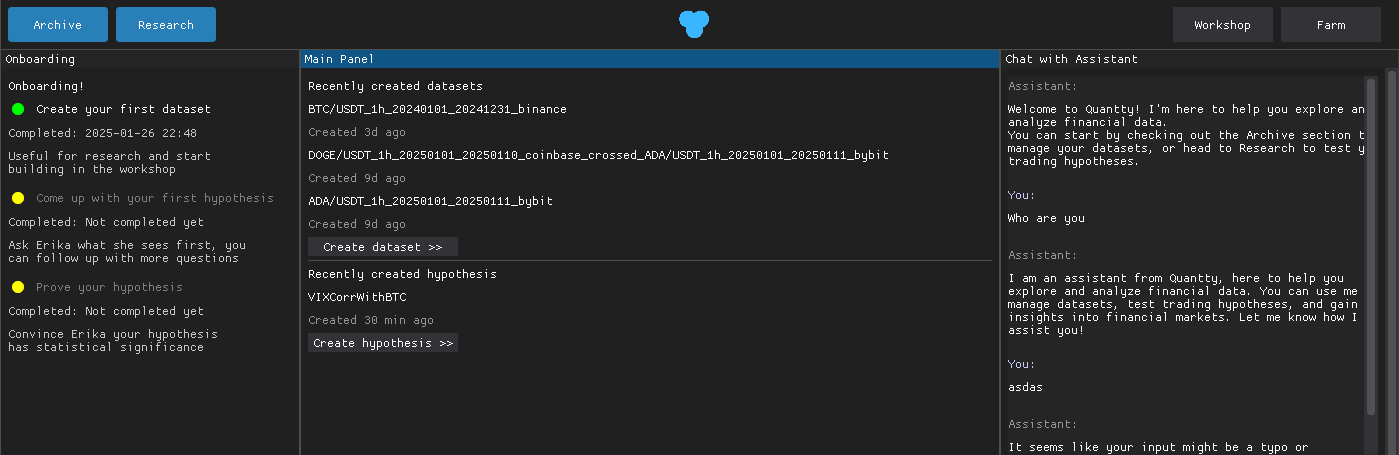Screen dimensions: 1399x455
Task: Open the Archive section
Action: tap(57, 25)
